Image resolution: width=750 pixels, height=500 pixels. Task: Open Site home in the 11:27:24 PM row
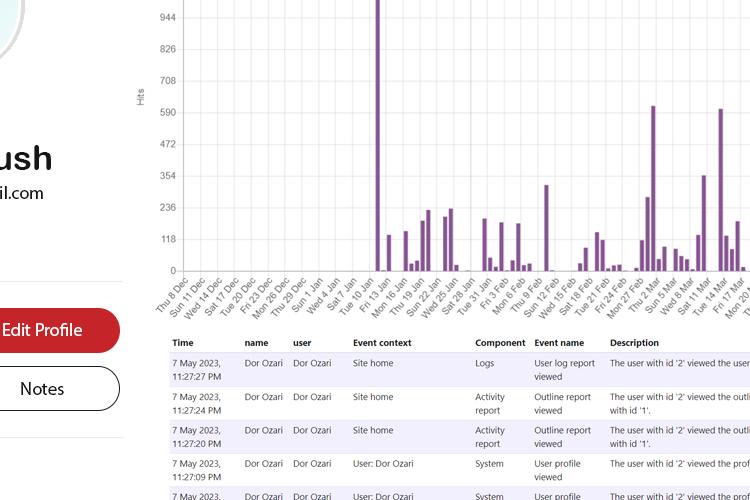click(x=373, y=397)
